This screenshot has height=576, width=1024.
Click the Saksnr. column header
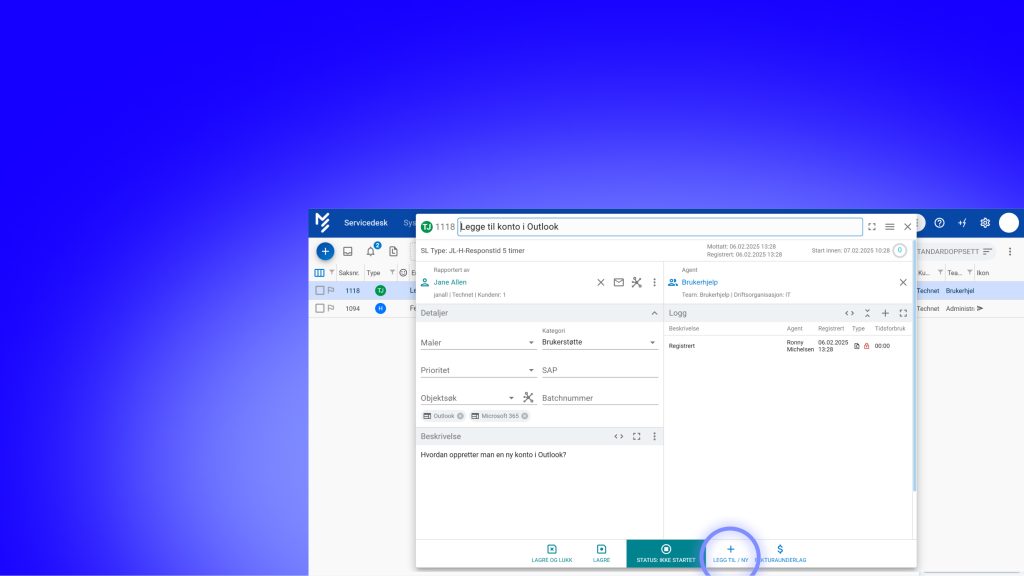click(x=349, y=273)
